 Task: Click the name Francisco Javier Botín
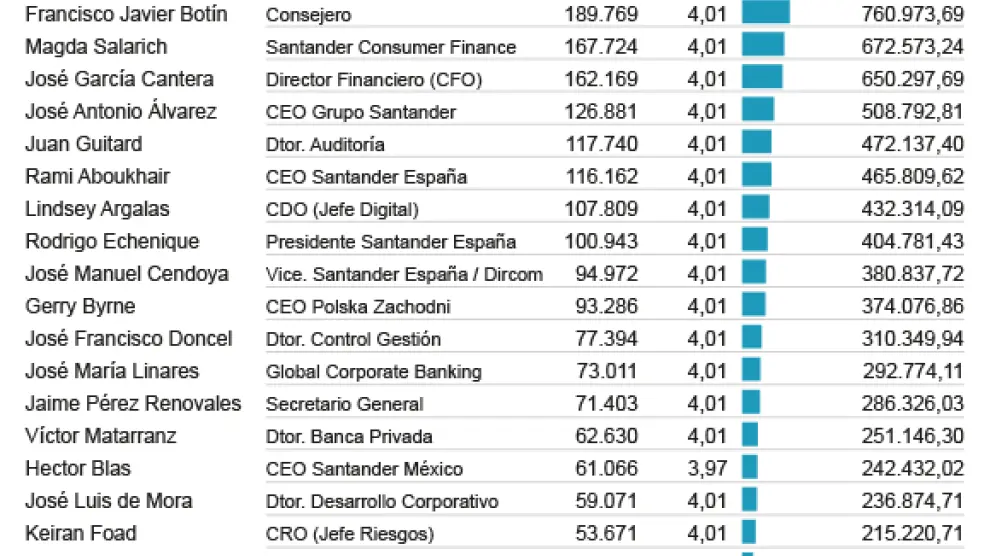(126, 14)
